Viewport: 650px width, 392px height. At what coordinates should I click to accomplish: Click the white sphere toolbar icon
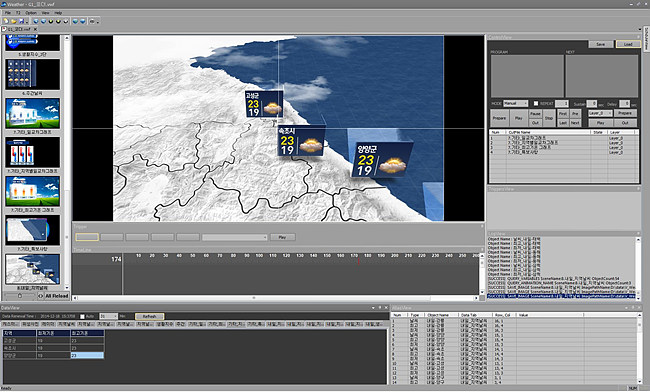click(66, 21)
